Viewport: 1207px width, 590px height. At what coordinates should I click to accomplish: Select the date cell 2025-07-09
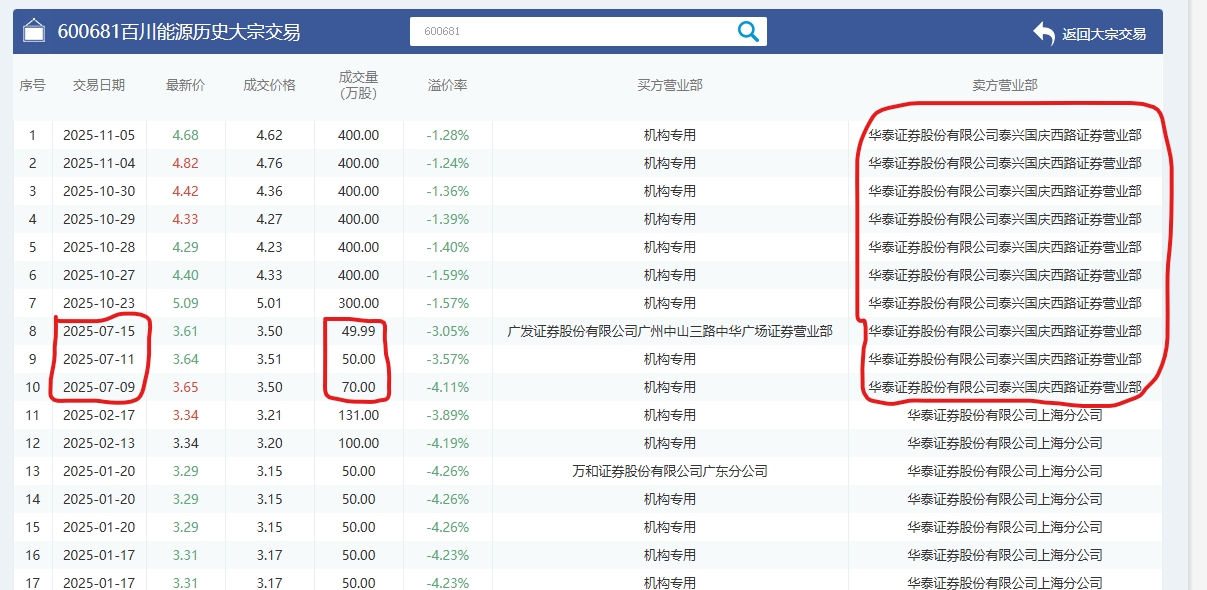click(98, 387)
